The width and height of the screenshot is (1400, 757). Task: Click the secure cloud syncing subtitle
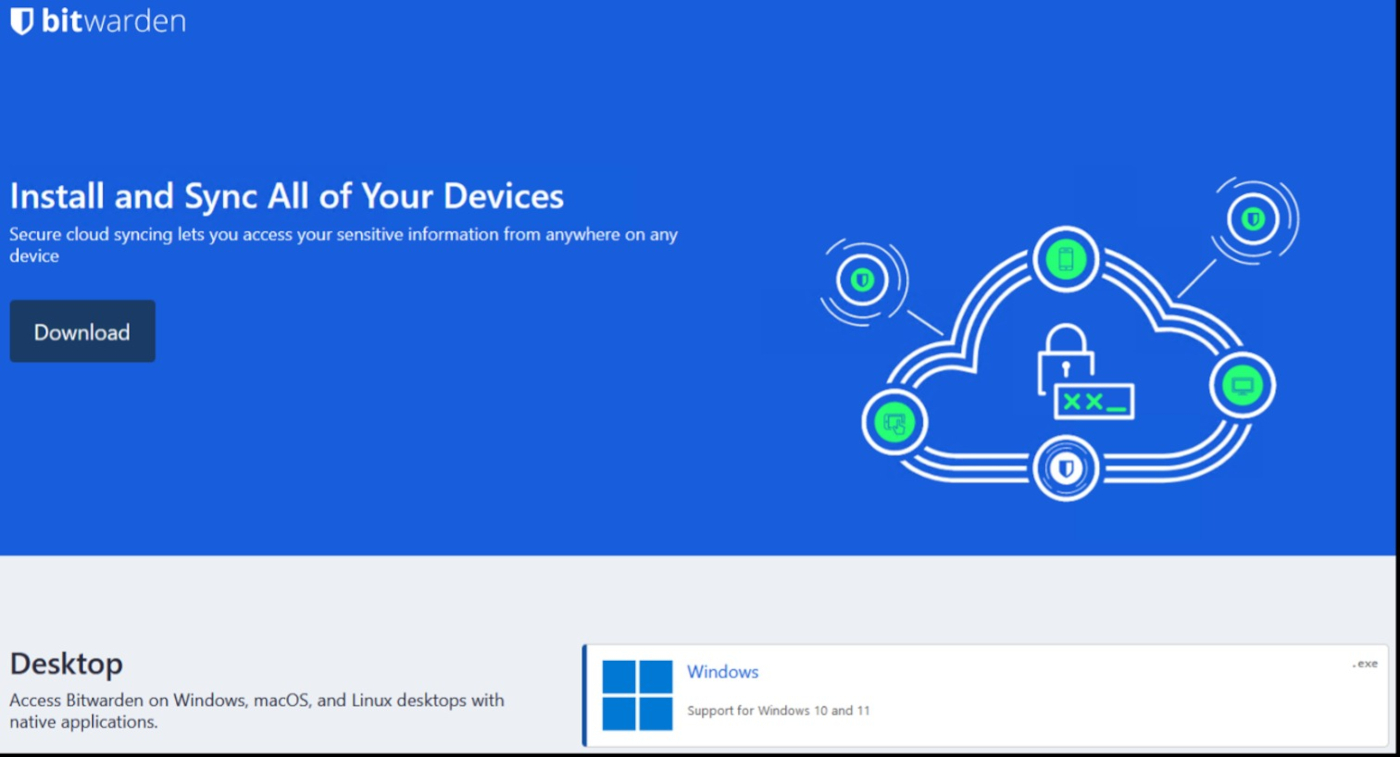(342, 244)
